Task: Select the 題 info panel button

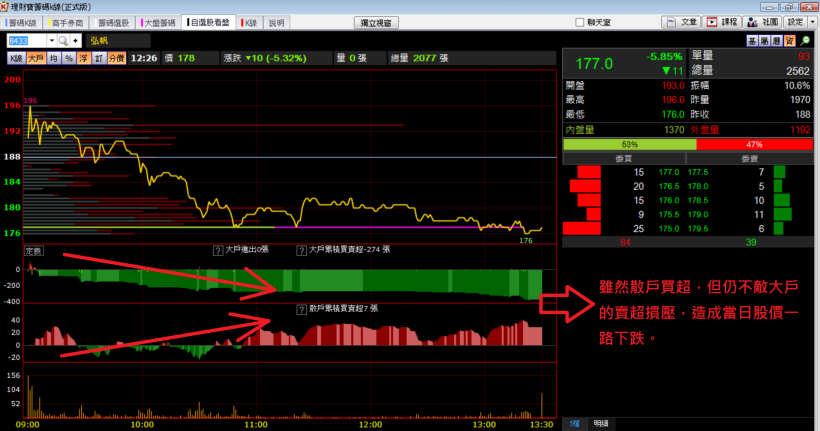Action: [x=777, y=41]
